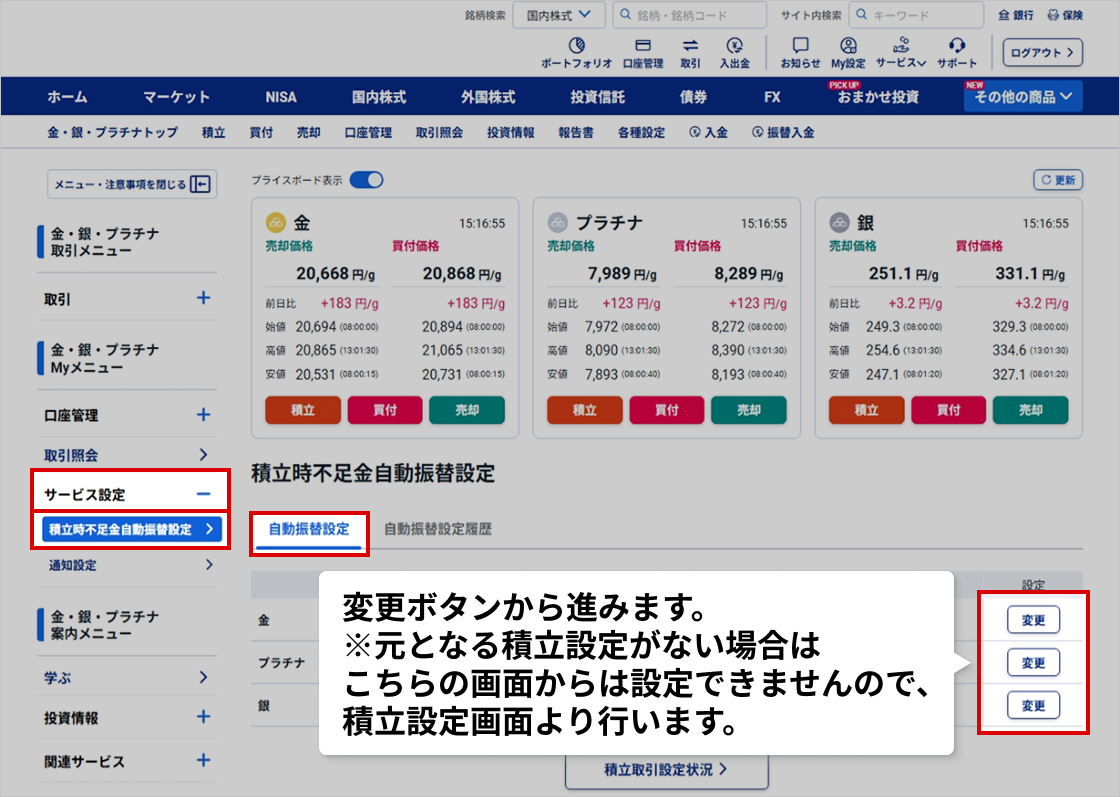
Task: Click the 口座管理 card icon in header
Action: tap(643, 46)
